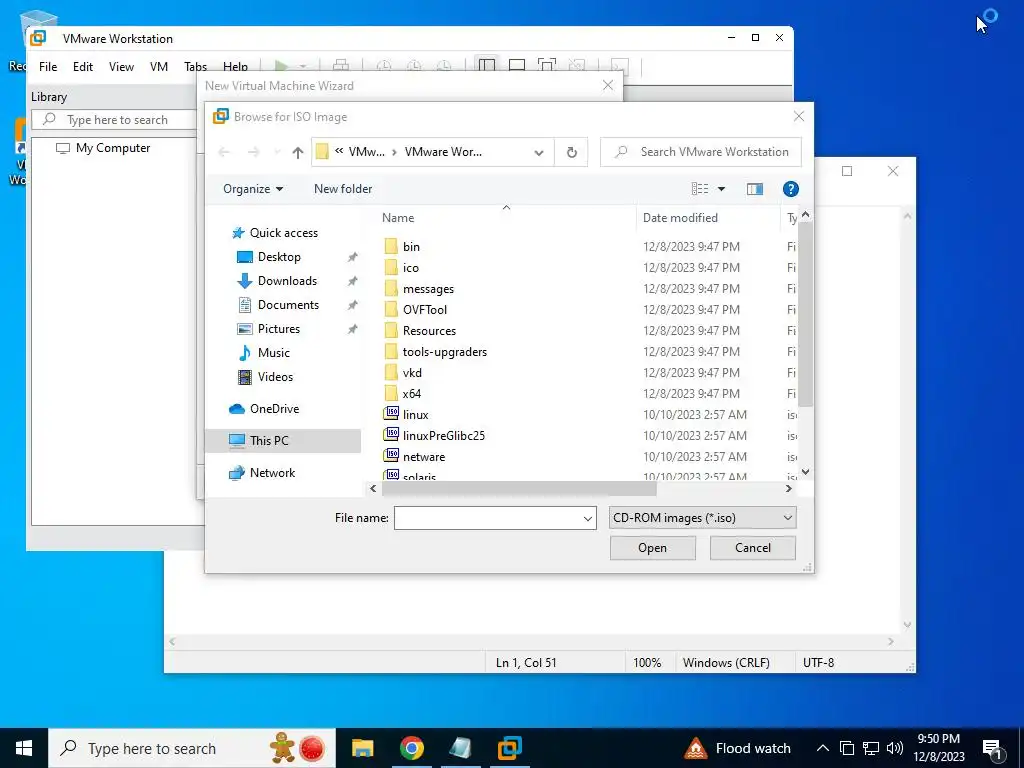The width and height of the screenshot is (1024, 768).
Task: Click the Open button
Action: click(652, 548)
